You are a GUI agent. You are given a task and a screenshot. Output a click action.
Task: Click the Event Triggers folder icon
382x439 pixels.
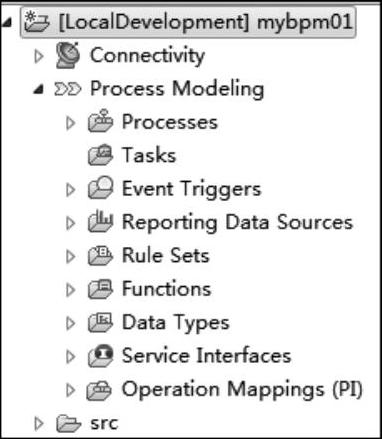point(100,188)
